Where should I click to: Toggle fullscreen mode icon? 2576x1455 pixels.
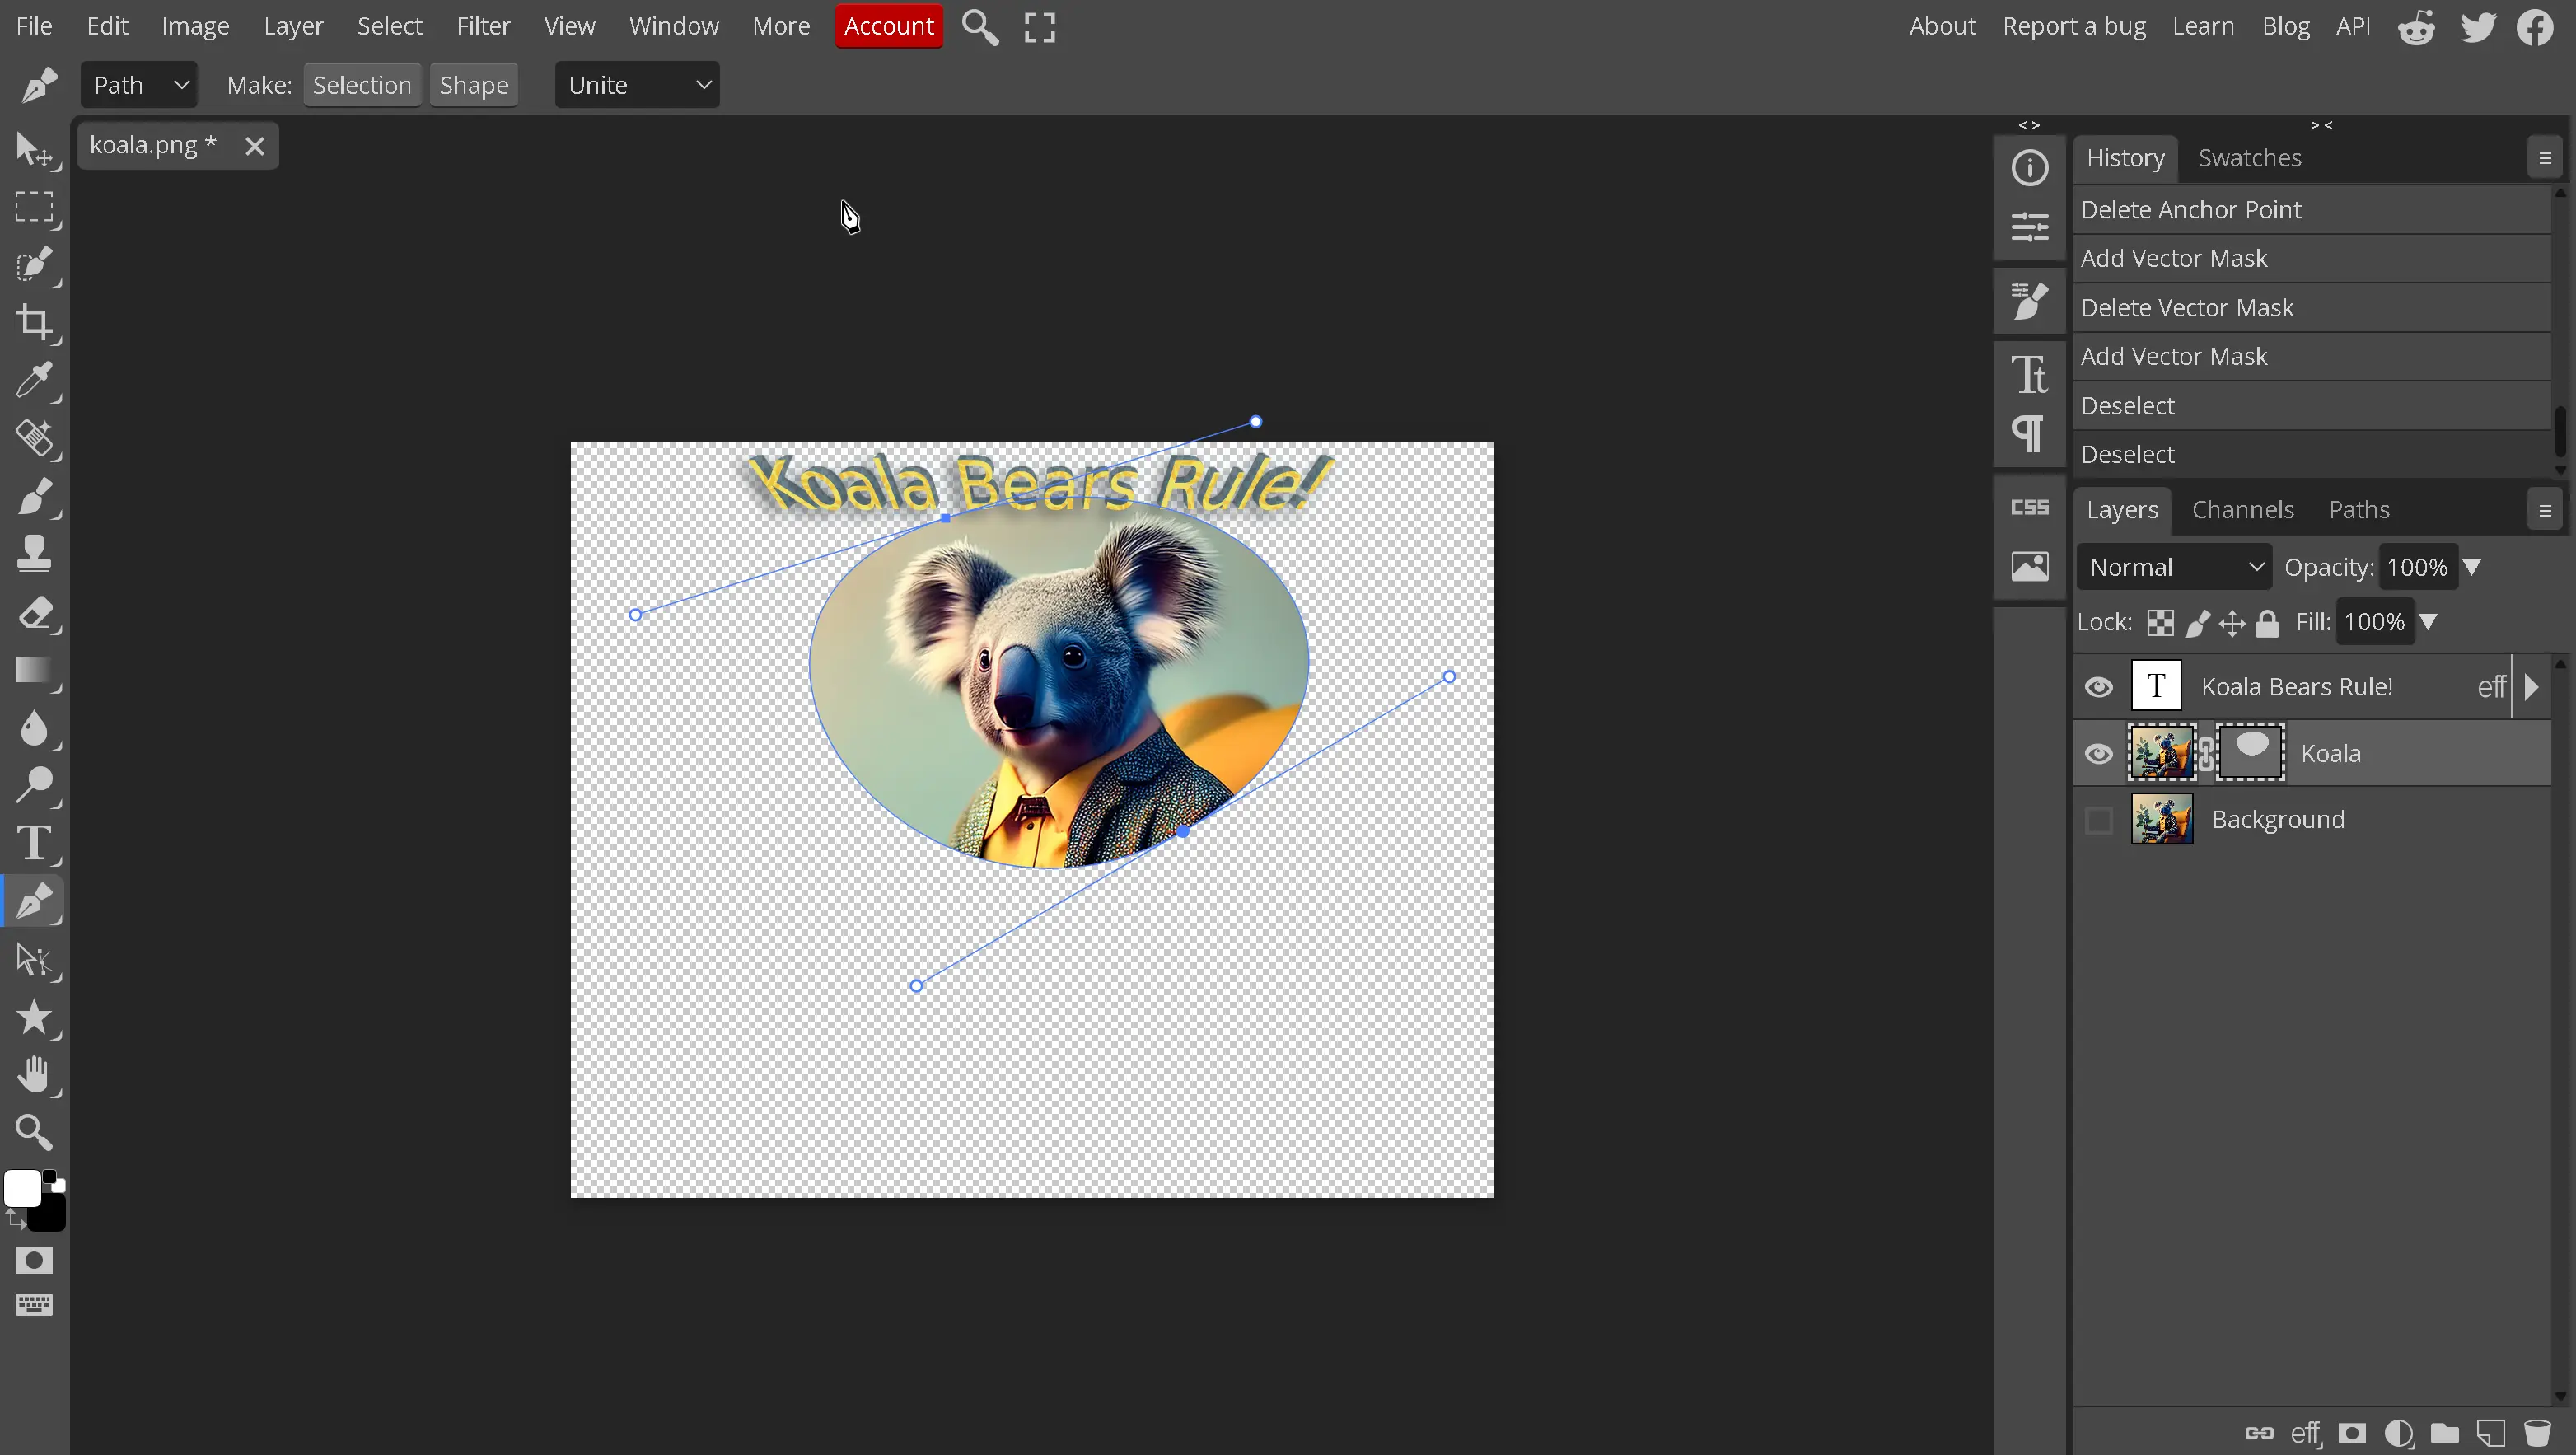point(1040,27)
